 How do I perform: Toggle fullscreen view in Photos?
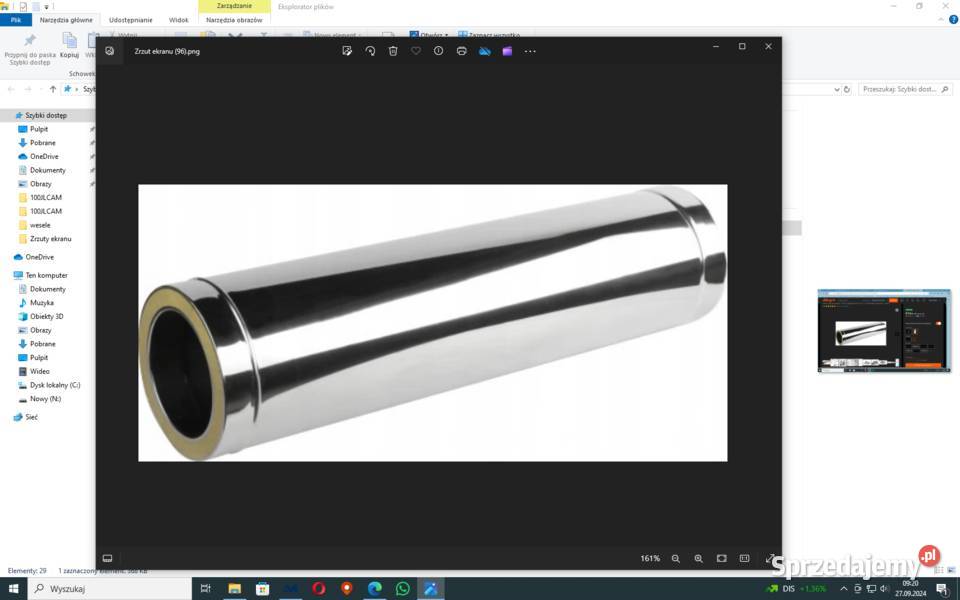[770, 558]
